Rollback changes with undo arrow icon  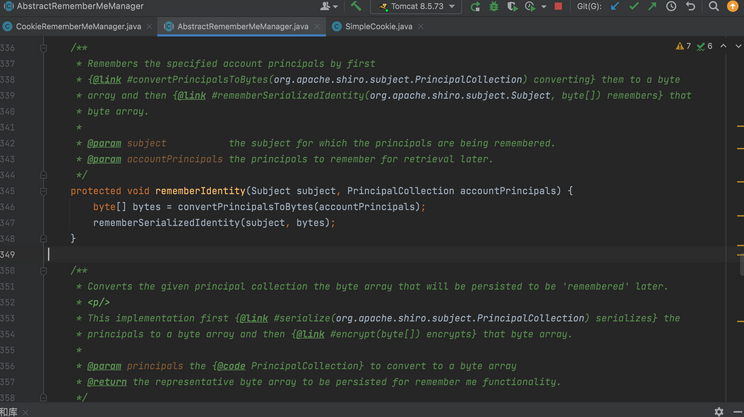tap(690, 6)
